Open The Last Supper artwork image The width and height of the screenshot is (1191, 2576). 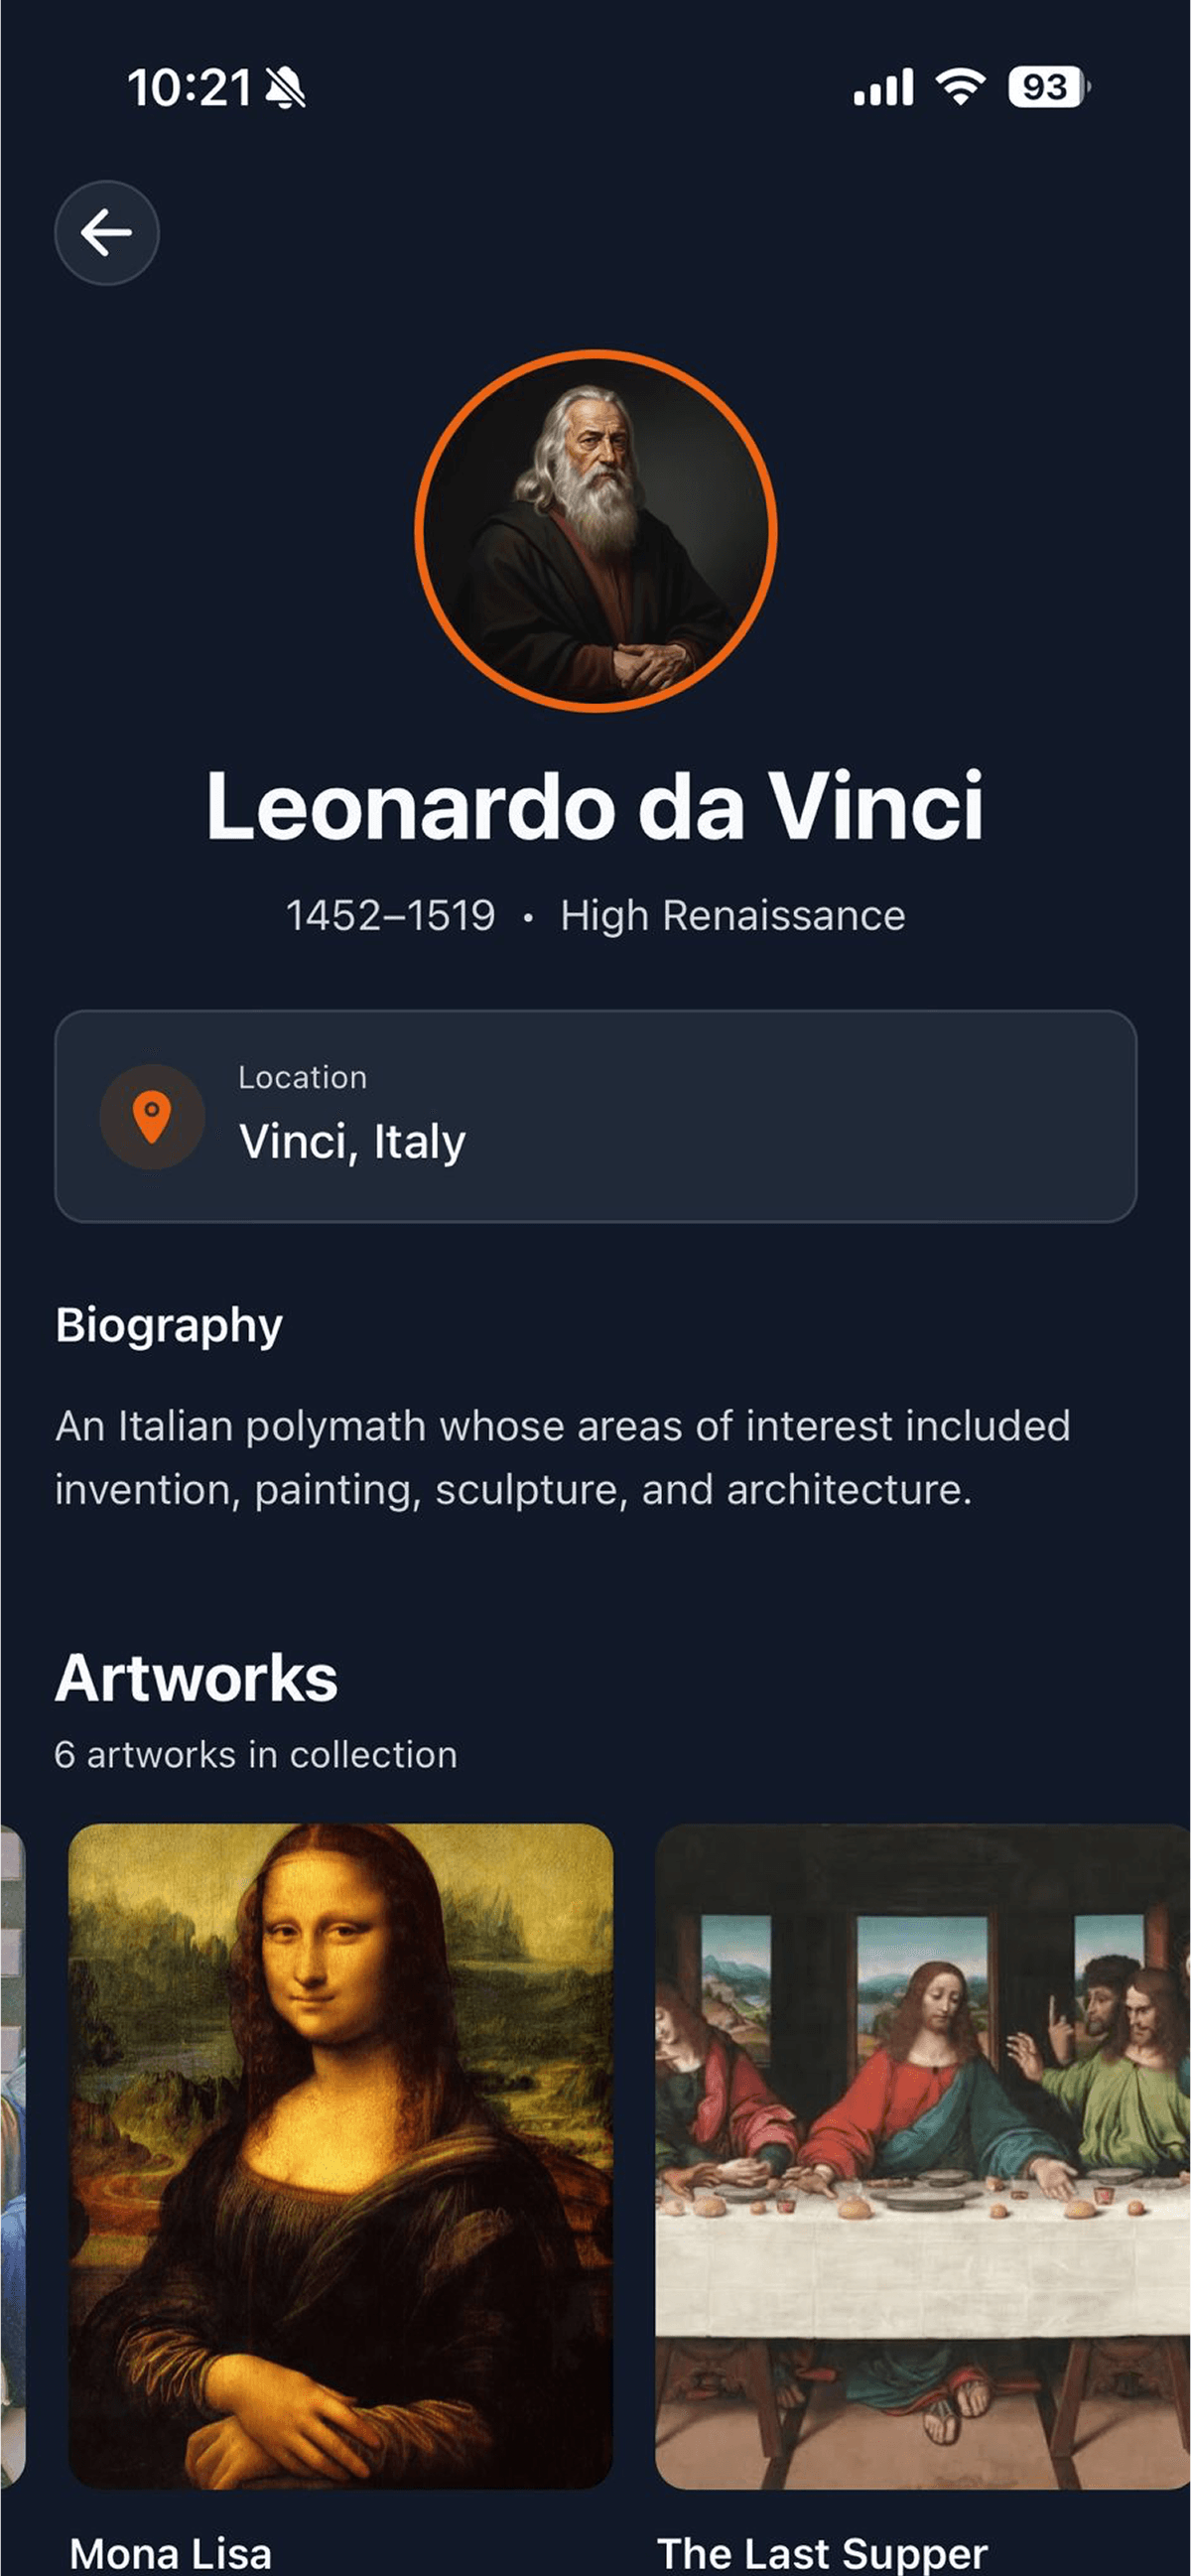point(922,2155)
